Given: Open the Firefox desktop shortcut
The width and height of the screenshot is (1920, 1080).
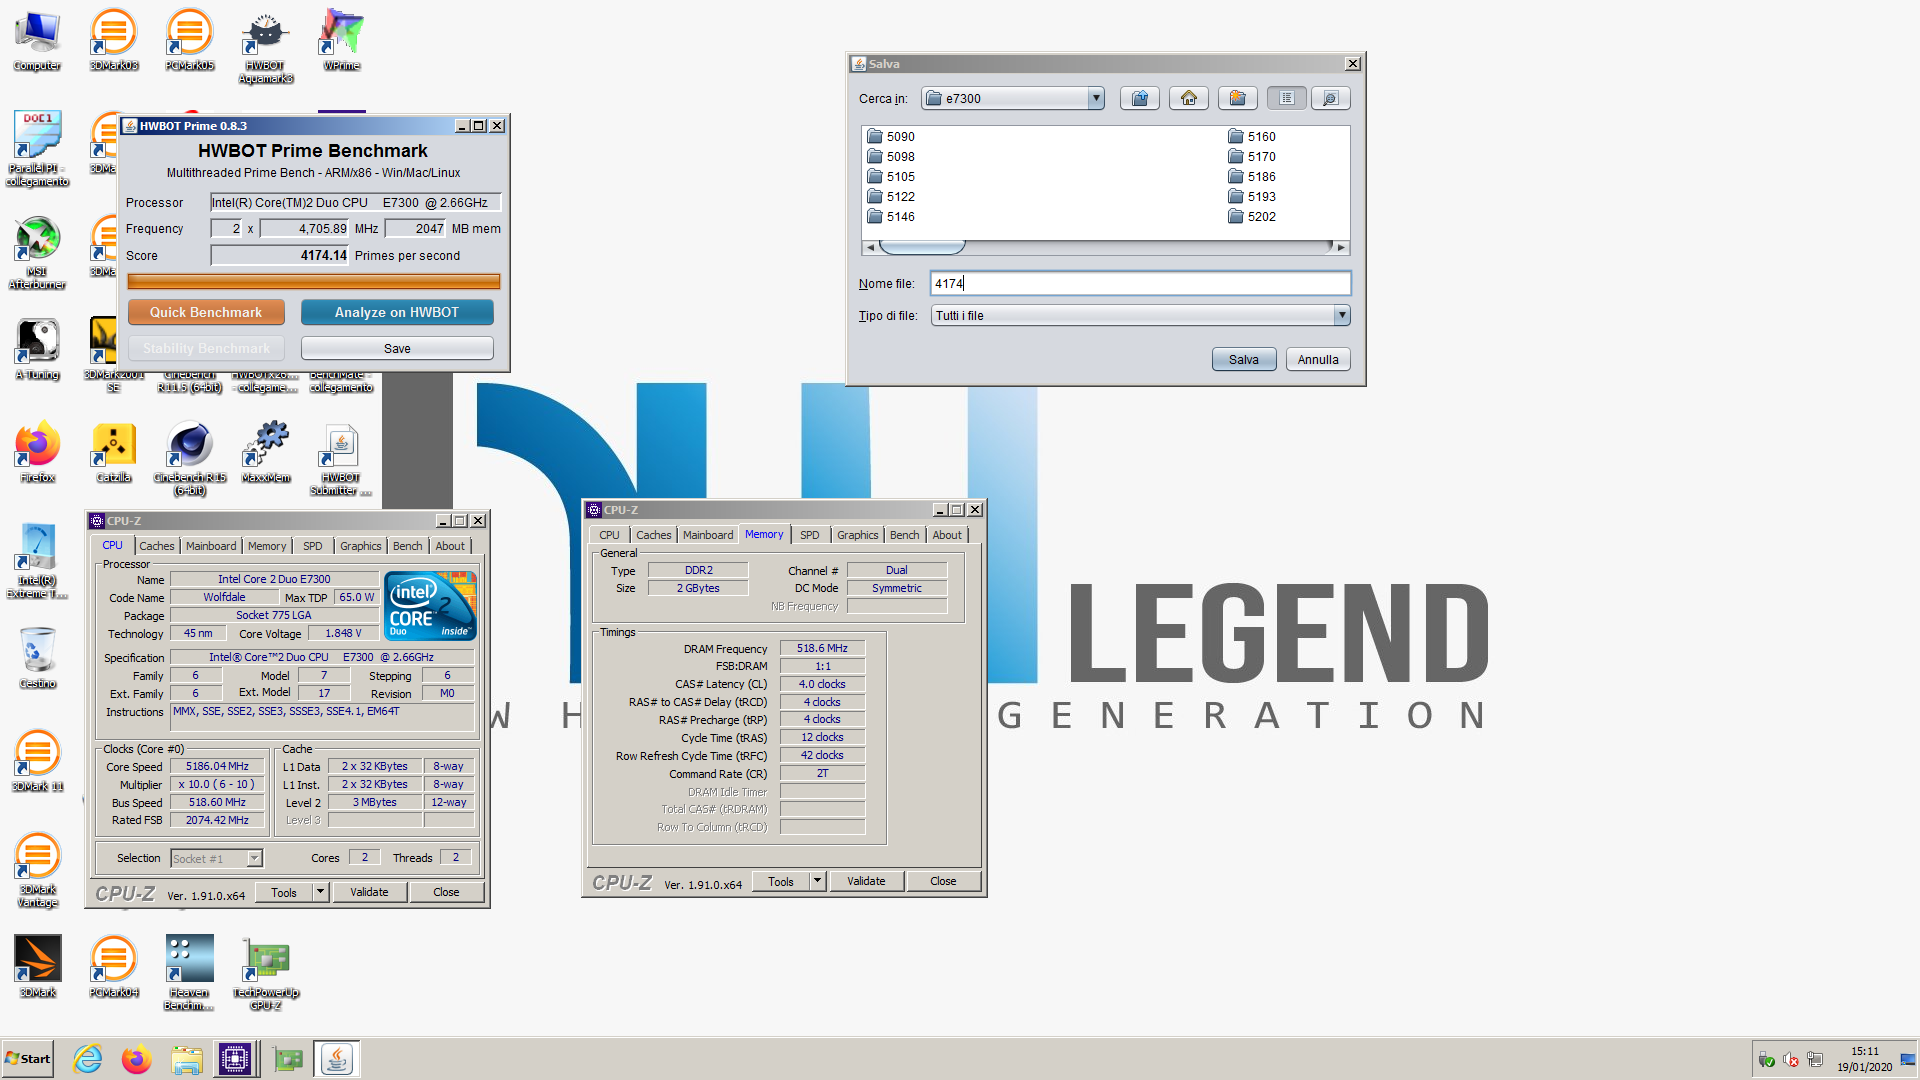Looking at the screenshot, I should 37,453.
